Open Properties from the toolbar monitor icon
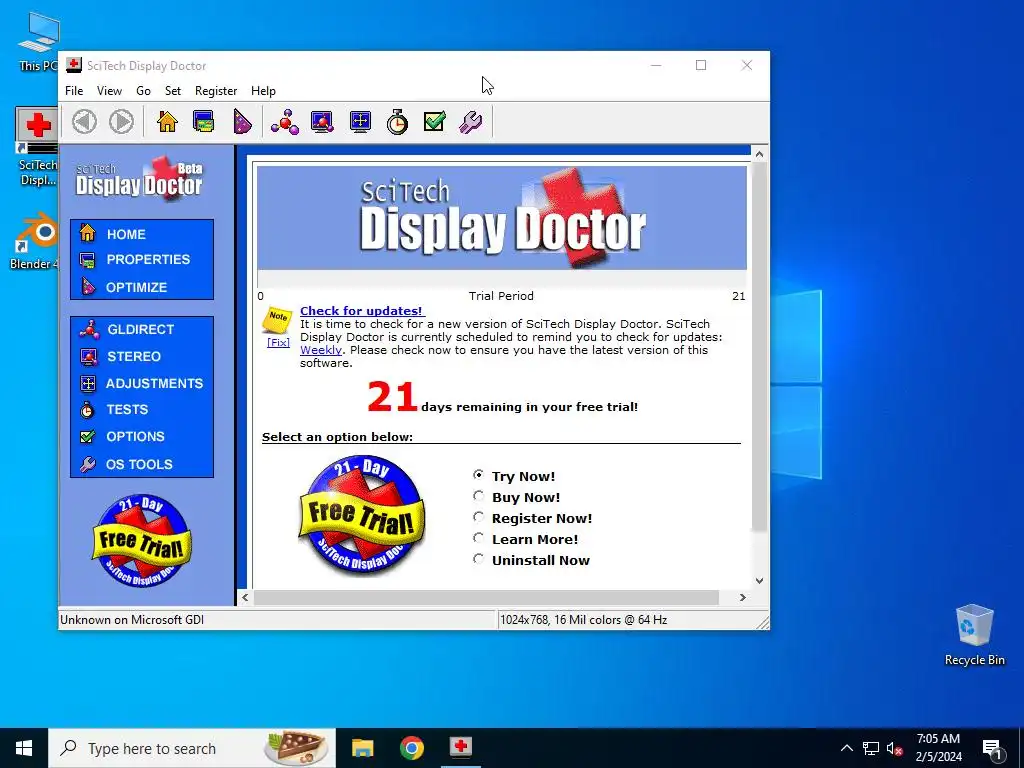This screenshot has height=768, width=1024. point(204,121)
